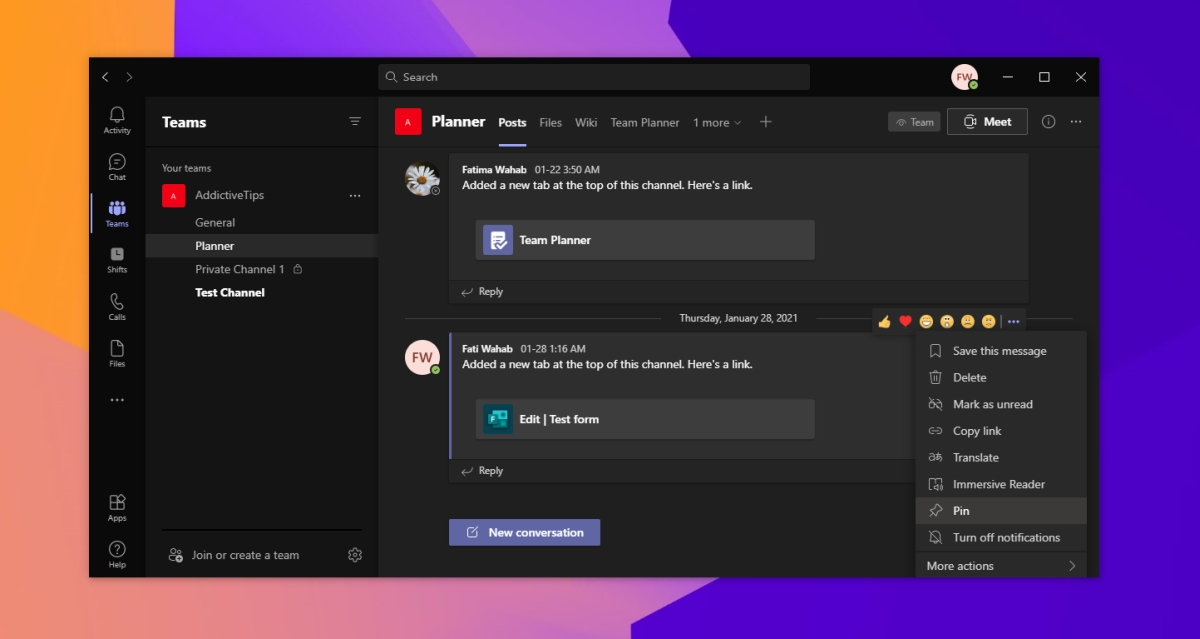Viewport: 1200px width, 639px height.
Task: React with the heart emoji
Action: [x=905, y=321]
